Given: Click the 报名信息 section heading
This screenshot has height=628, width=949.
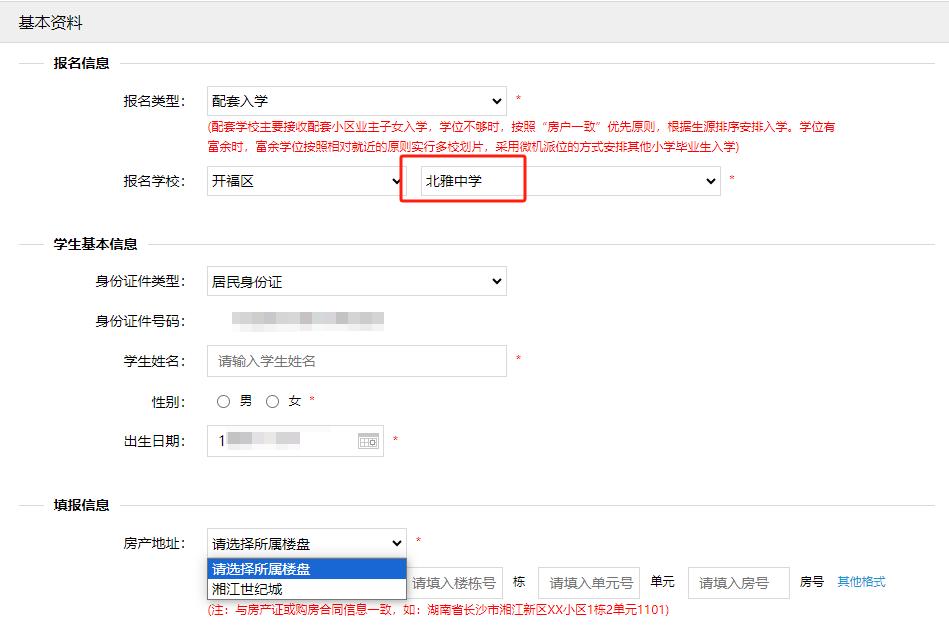Looking at the screenshot, I should tap(81, 63).
